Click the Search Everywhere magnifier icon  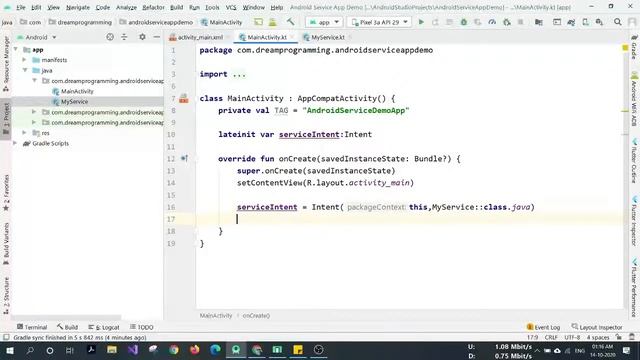(618, 22)
